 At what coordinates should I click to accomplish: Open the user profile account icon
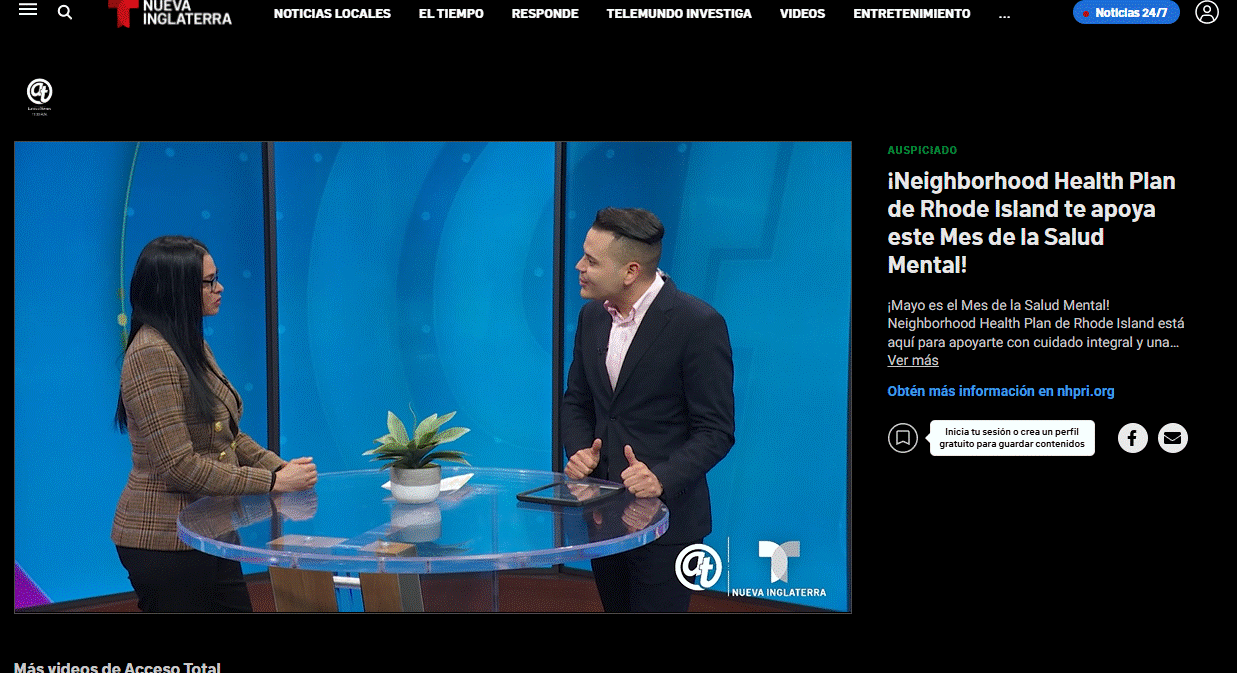pyautogui.click(x=1207, y=12)
